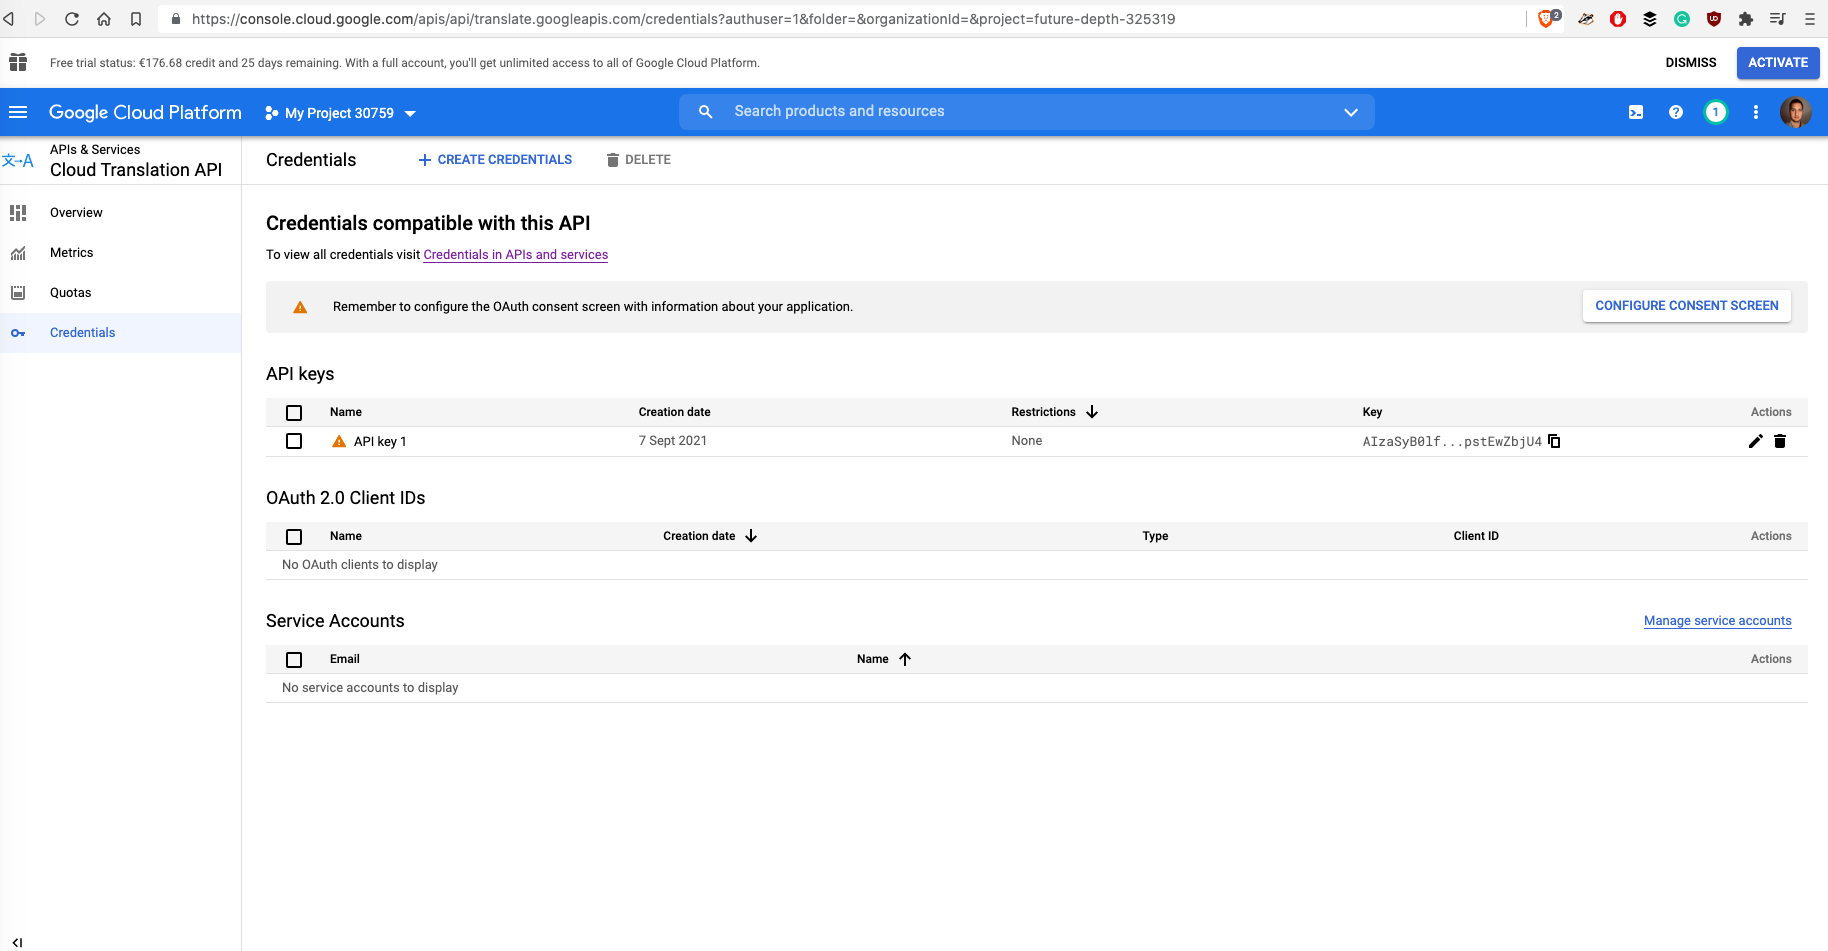Collapse the left sidebar panel
This screenshot has width=1828, height=951.
pyautogui.click(x=17, y=942)
